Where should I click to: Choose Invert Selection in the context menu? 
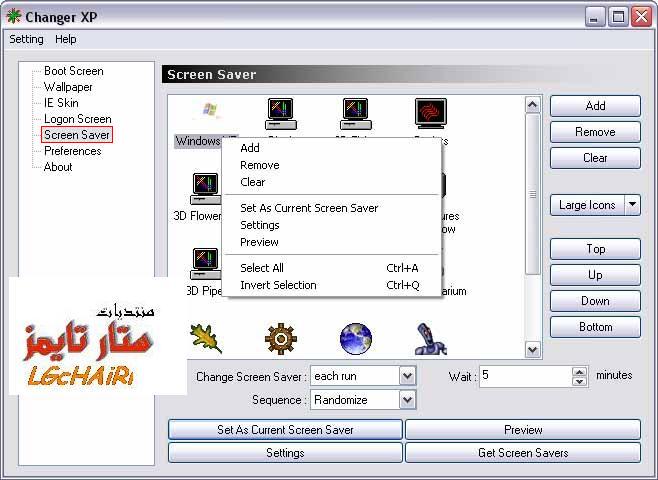(332, 285)
